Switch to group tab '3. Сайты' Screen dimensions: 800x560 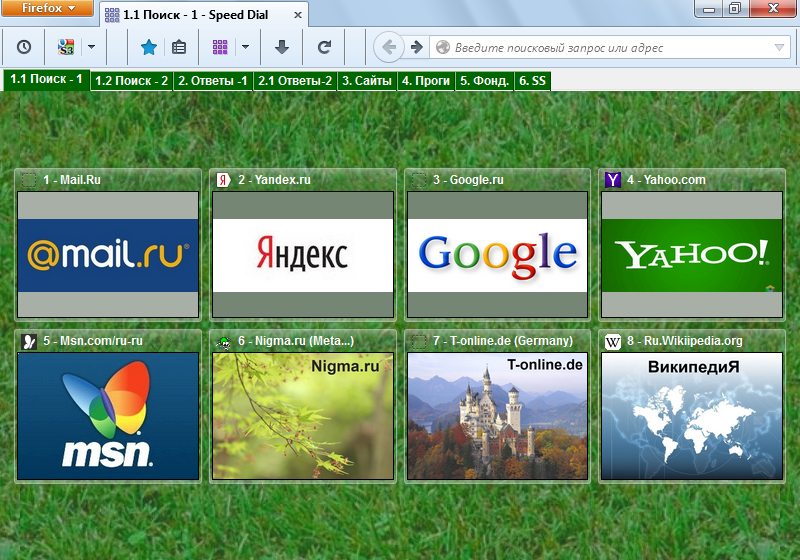point(367,81)
